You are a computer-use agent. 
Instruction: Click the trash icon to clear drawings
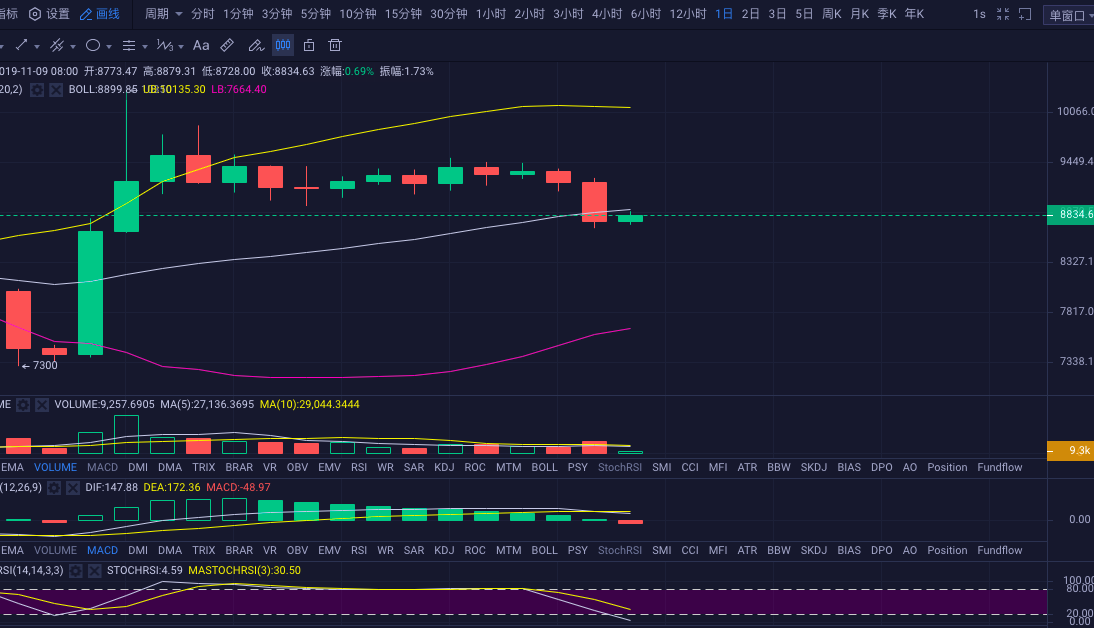point(334,45)
